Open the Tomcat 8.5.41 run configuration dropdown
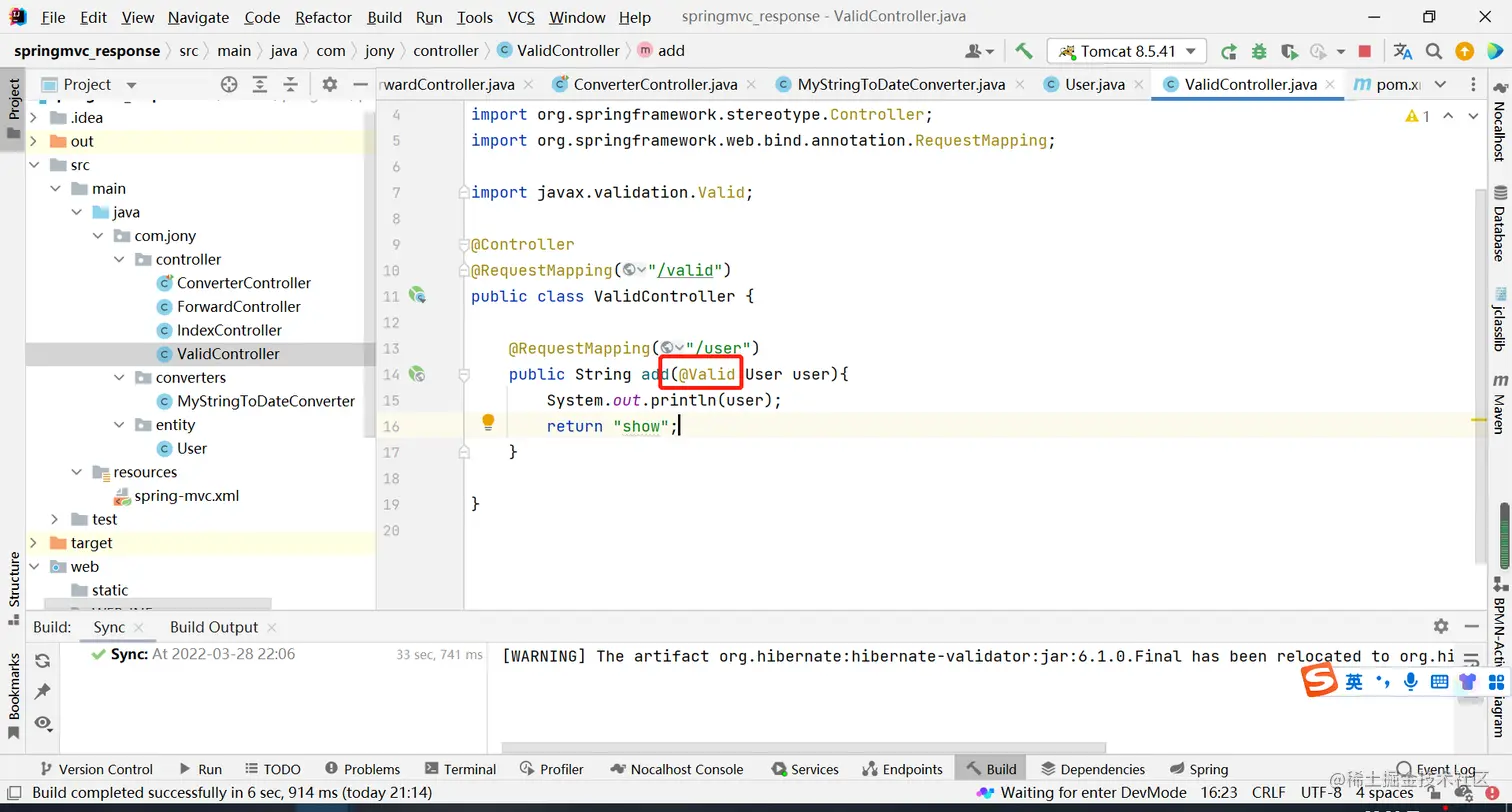Image resolution: width=1512 pixels, height=812 pixels. tap(1127, 51)
